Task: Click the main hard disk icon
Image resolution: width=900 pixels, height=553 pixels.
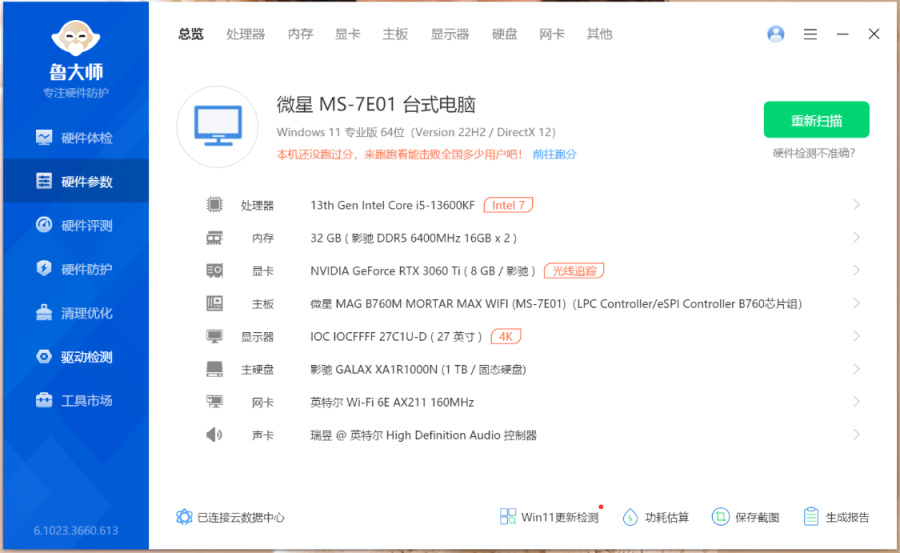Action: [214, 369]
